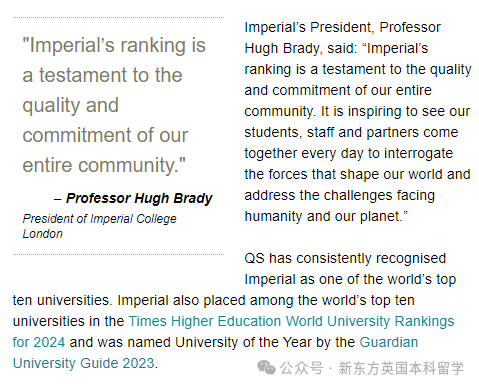The image size is (479, 387).
Task: Click the text 'humanity and our planet.'
Action: point(326,216)
